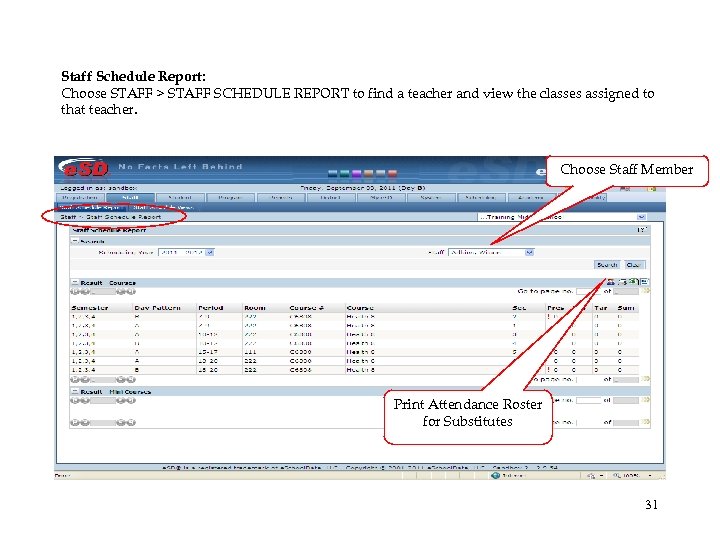The height and width of the screenshot is (540, 720).
Task: Click the Mini Courses Go to page no. field
Action: [588, 400]
